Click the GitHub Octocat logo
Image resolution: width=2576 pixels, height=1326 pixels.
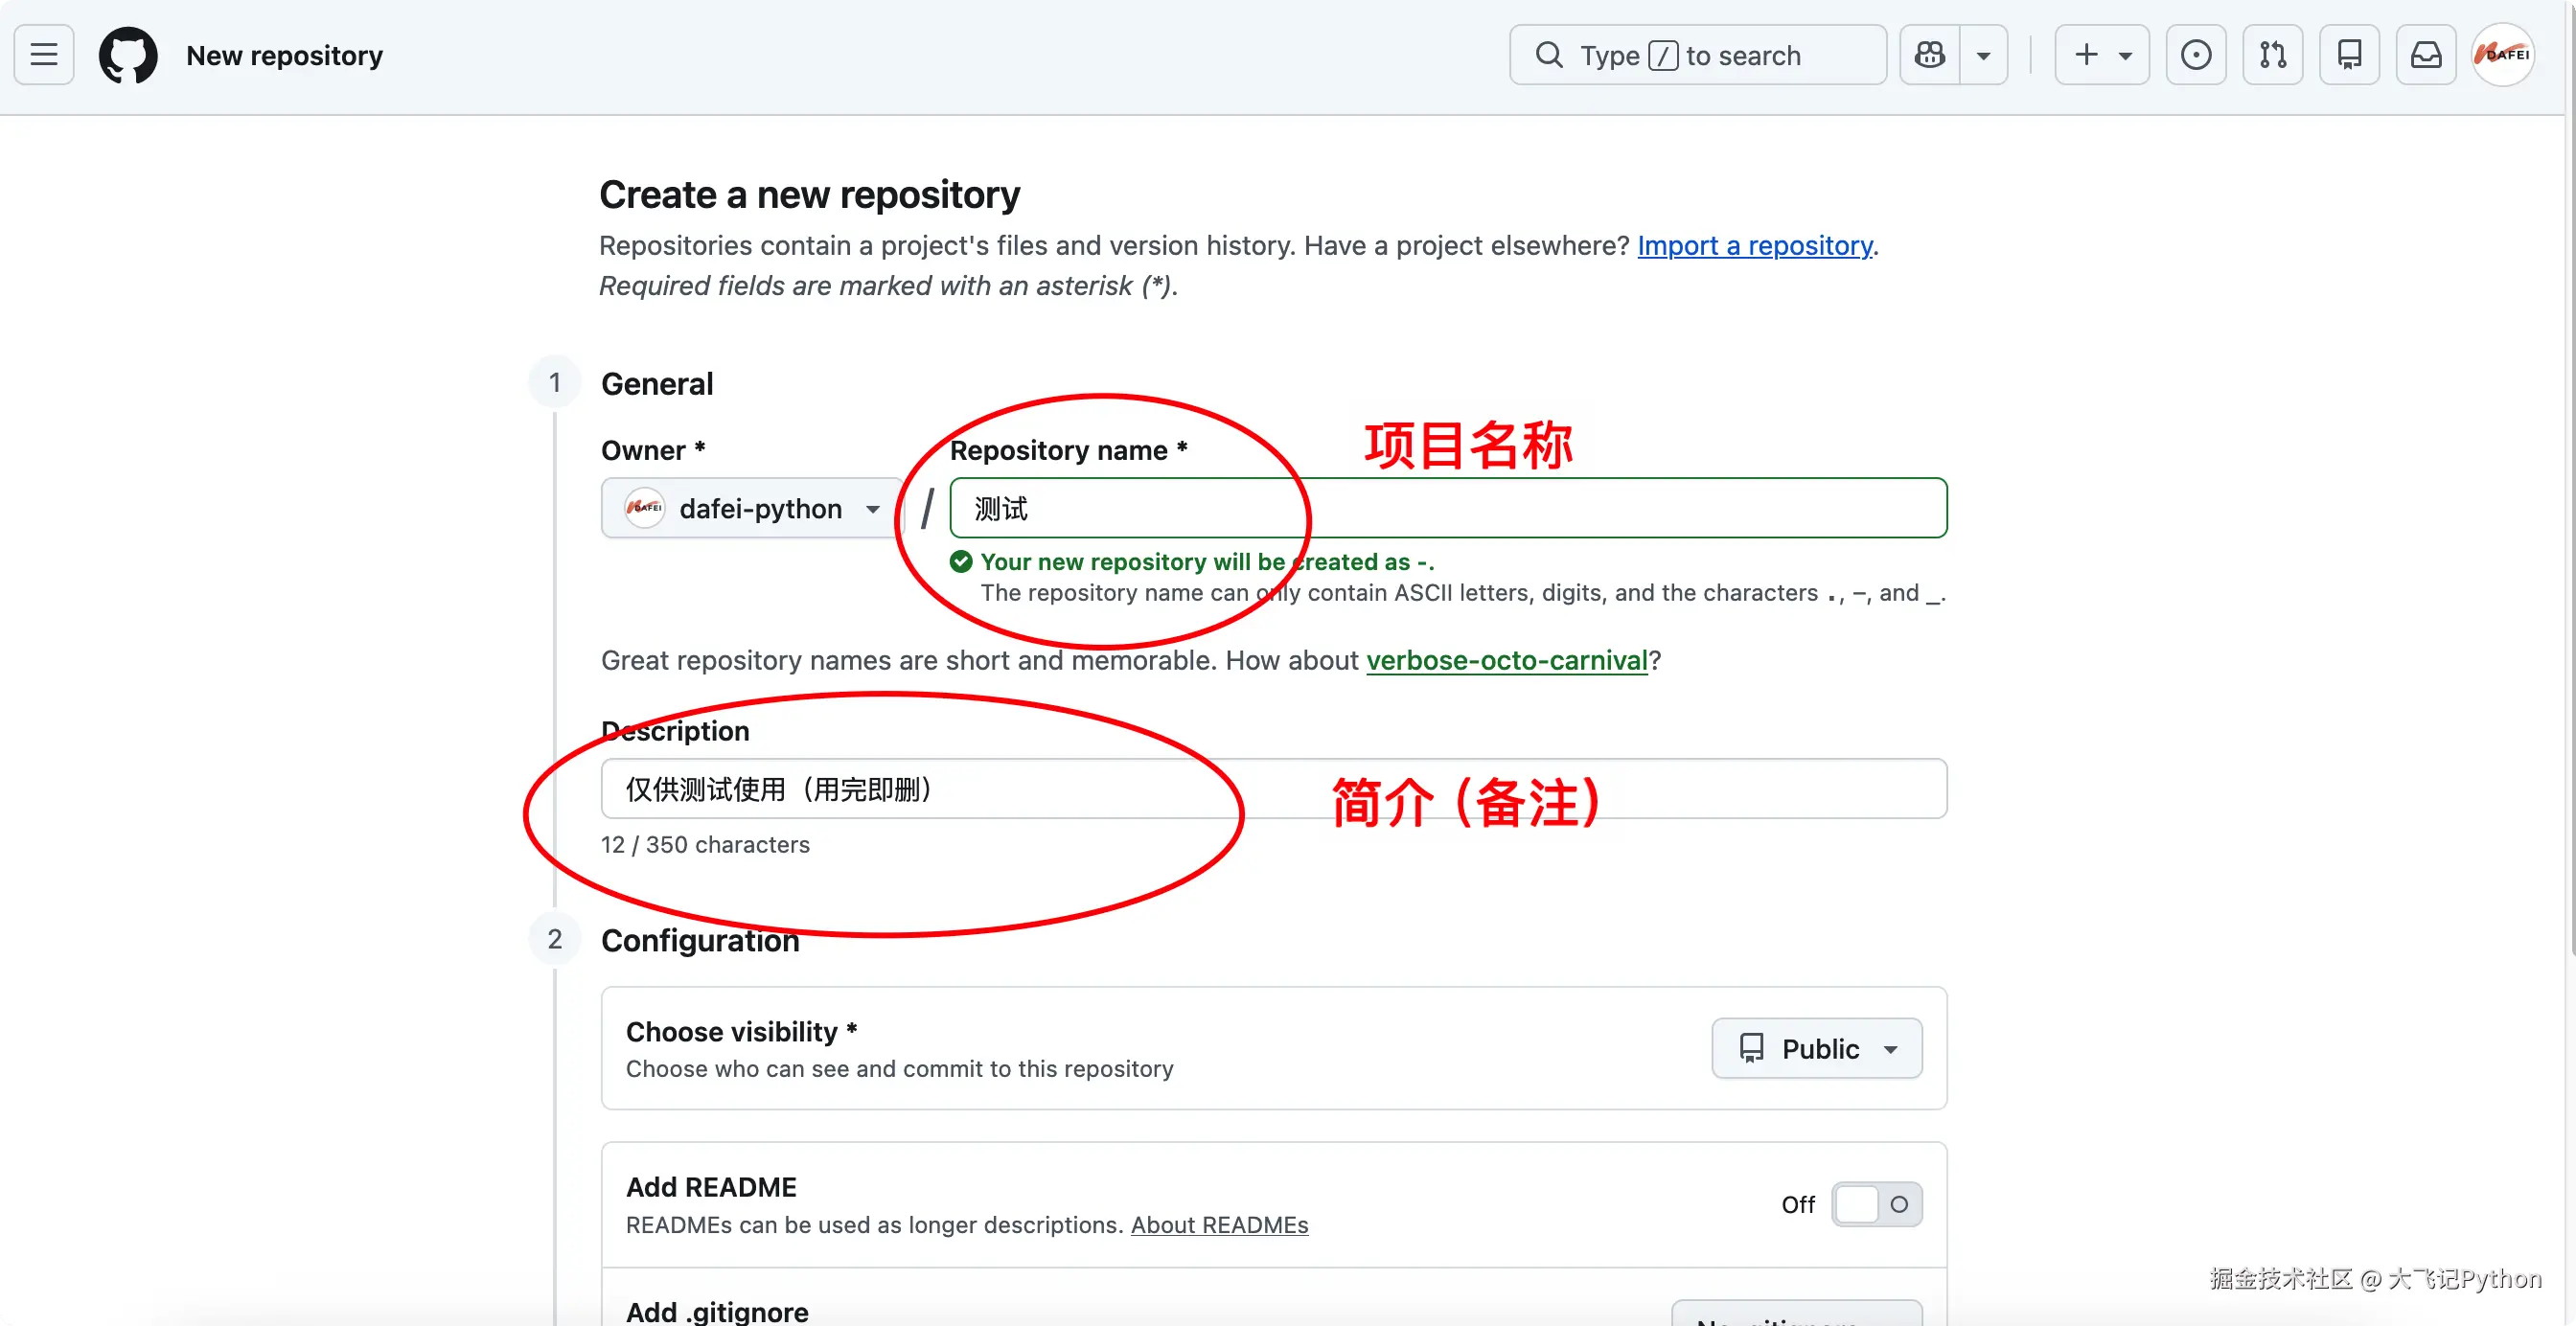pyautogui.click(x=128, y=55)
